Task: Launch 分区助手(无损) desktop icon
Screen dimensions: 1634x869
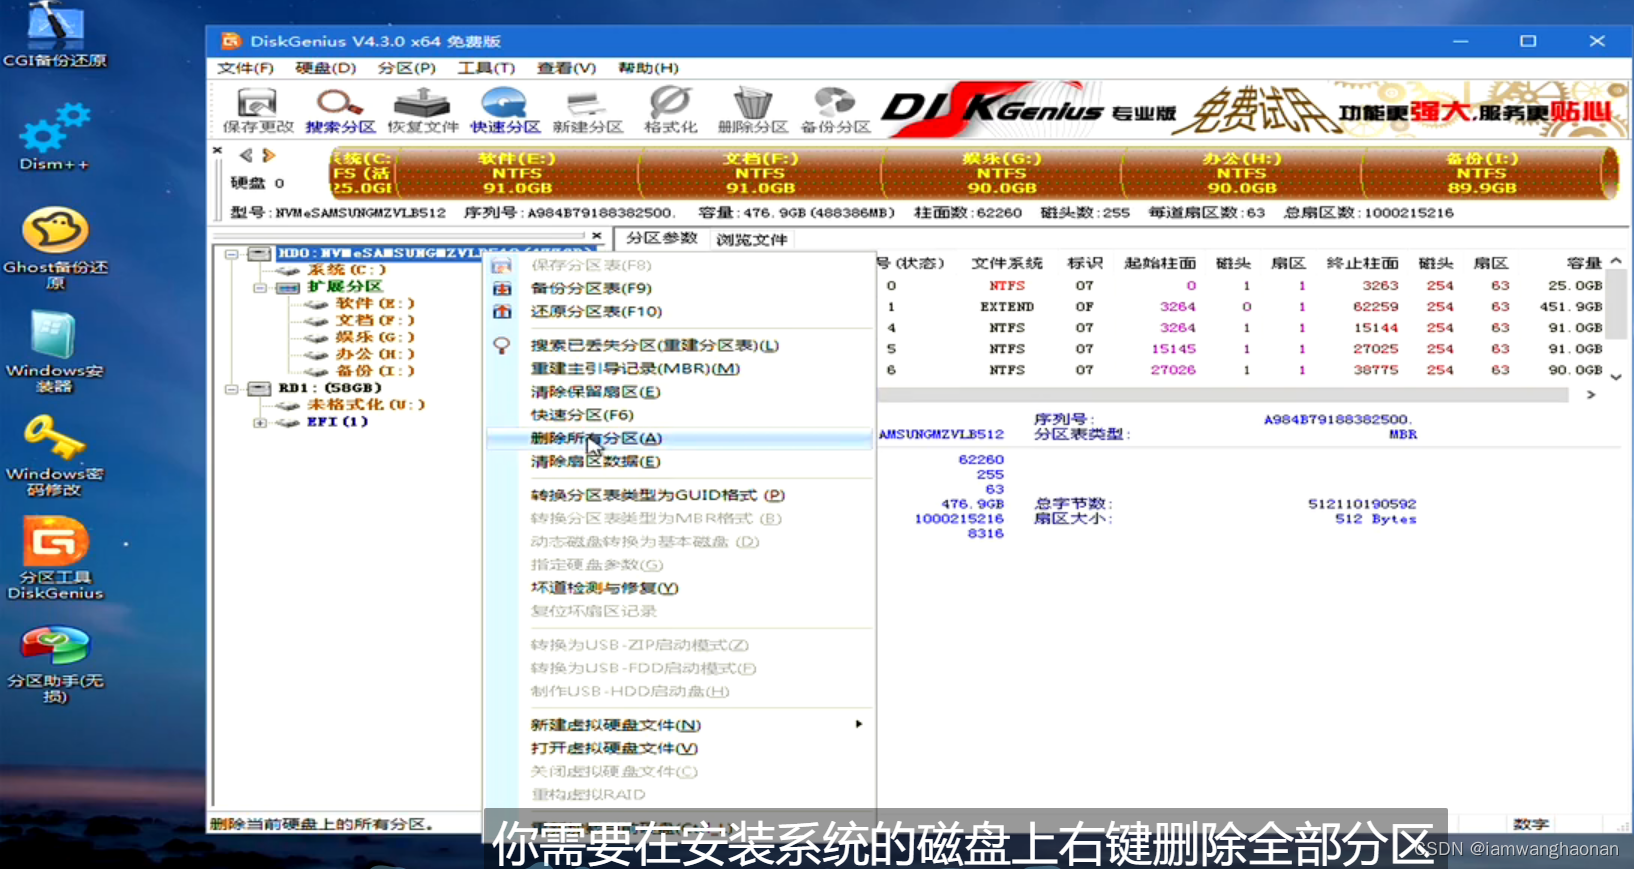Action: (55, 664)
